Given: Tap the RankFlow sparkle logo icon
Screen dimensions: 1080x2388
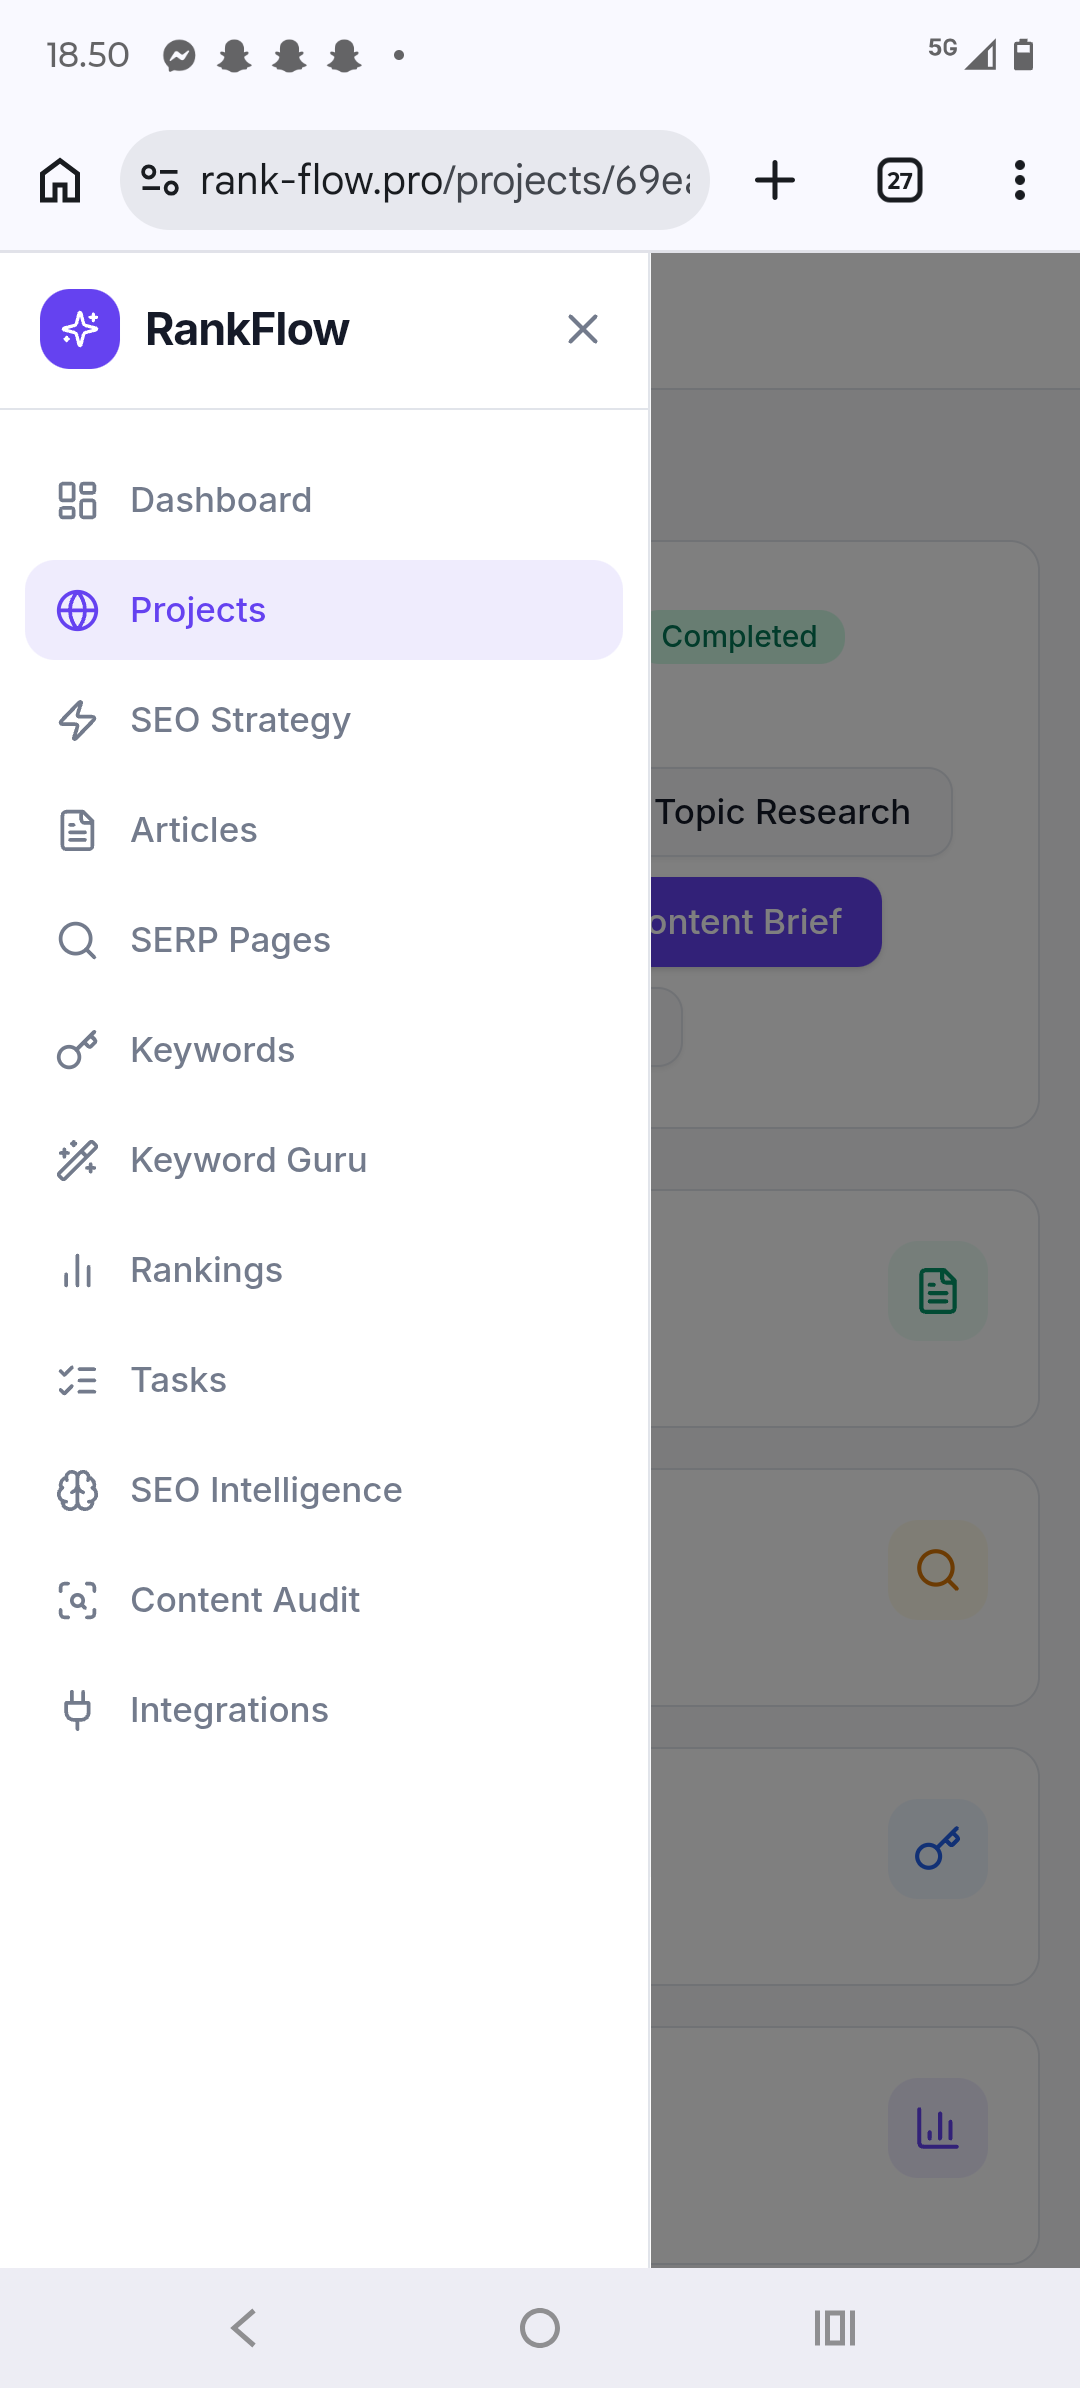Looking at the screenshot, I should 80,329.
